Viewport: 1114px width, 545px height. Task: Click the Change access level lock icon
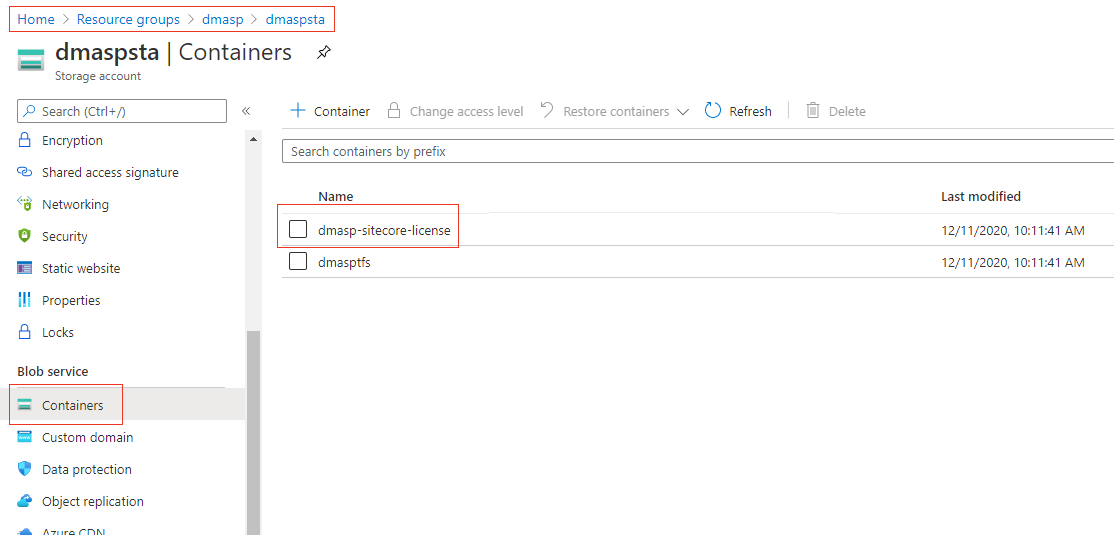point(394,111)
